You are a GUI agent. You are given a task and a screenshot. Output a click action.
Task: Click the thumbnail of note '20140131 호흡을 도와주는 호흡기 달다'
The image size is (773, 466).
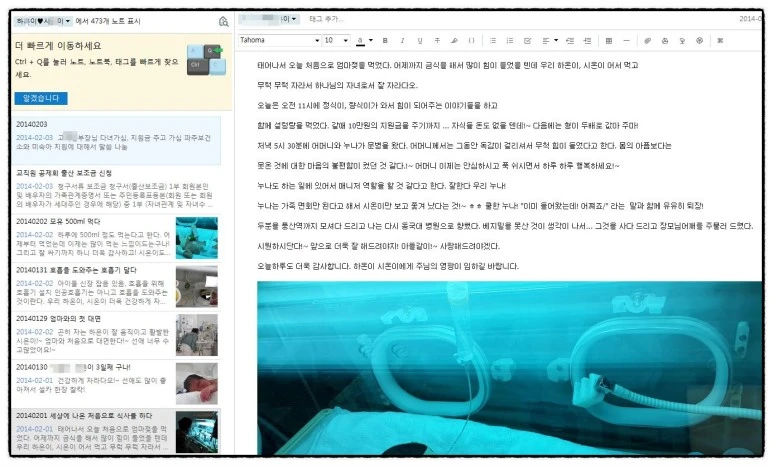coord(197,287)
